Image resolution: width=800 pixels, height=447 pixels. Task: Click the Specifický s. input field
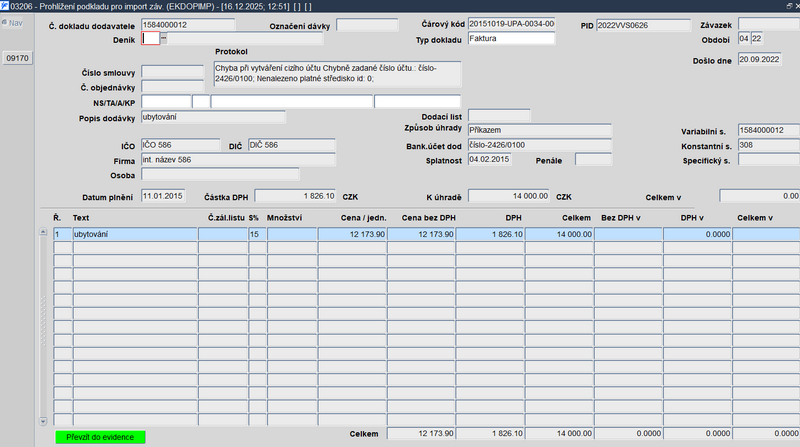(769, 159)
